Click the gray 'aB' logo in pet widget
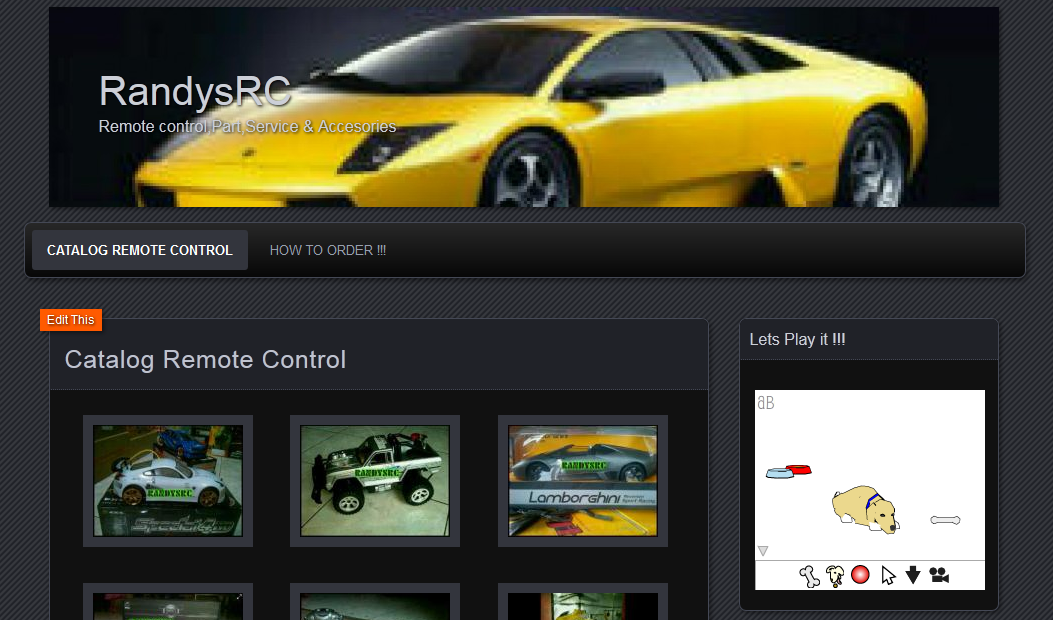The height and width of the screenshot is (620, 1053). point(766,402)
